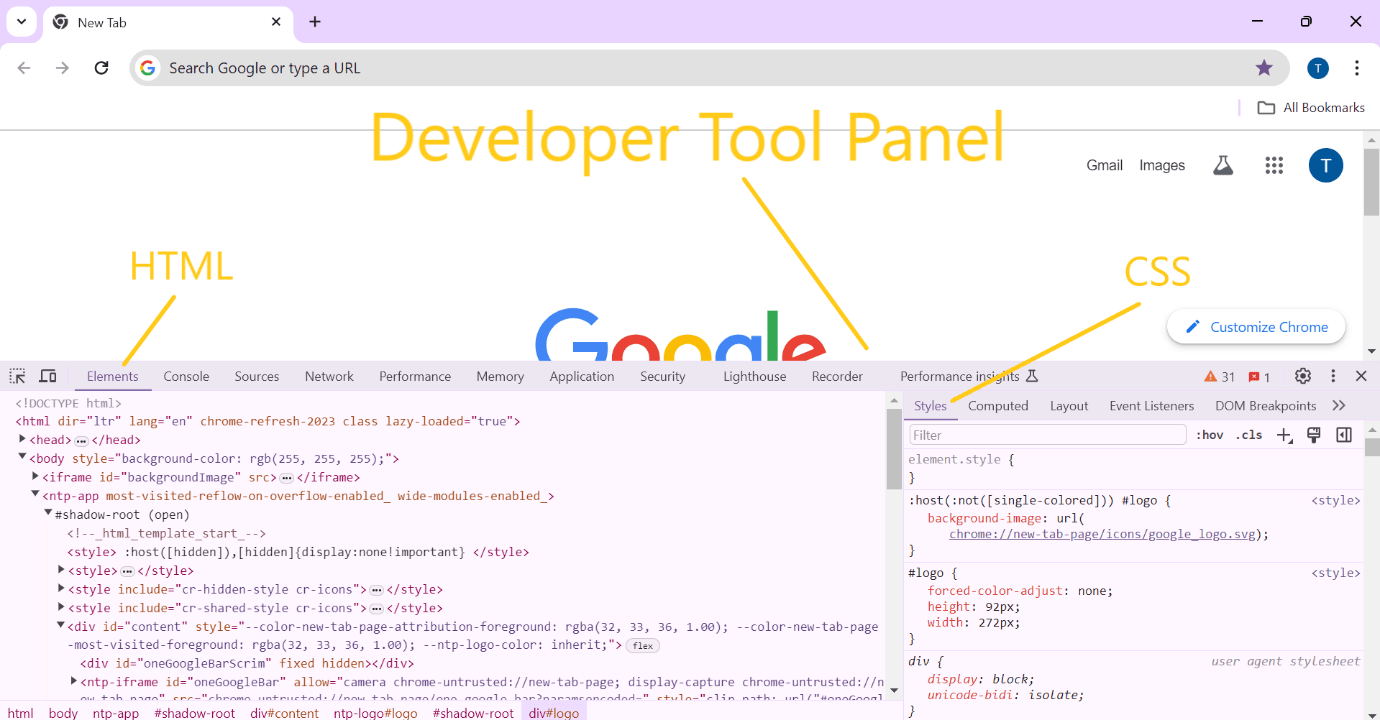Open the DOM Breakpoints pane

coord(1266,406)
